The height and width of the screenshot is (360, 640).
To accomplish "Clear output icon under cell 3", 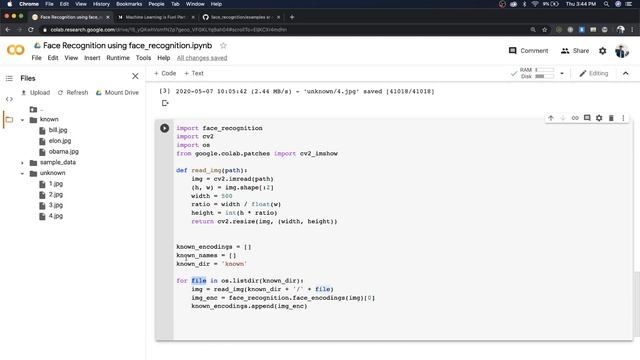I will coord(165,103).
